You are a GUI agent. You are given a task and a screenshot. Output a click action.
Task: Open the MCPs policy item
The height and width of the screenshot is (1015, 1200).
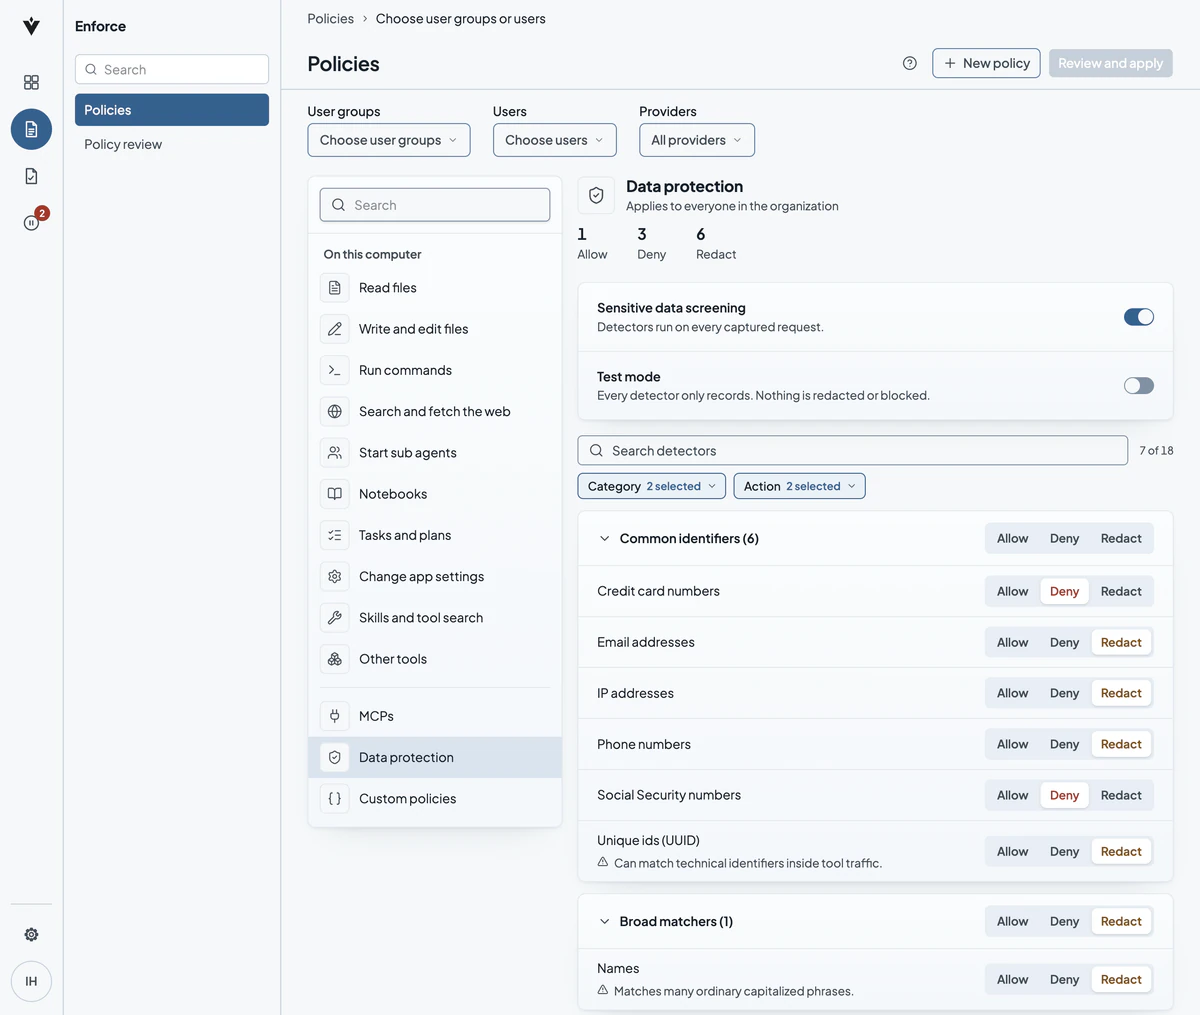pyautogui.click(x=435, y=716)
